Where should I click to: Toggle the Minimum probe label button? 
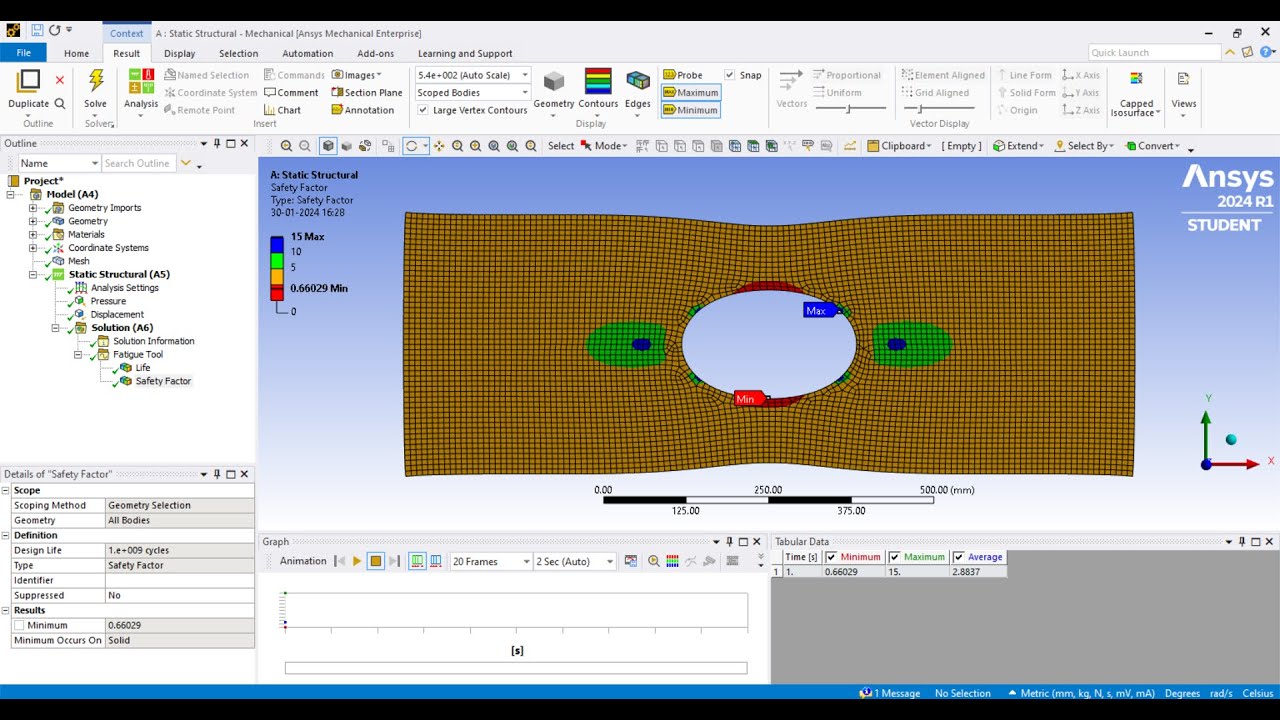[x=690, y=110]
